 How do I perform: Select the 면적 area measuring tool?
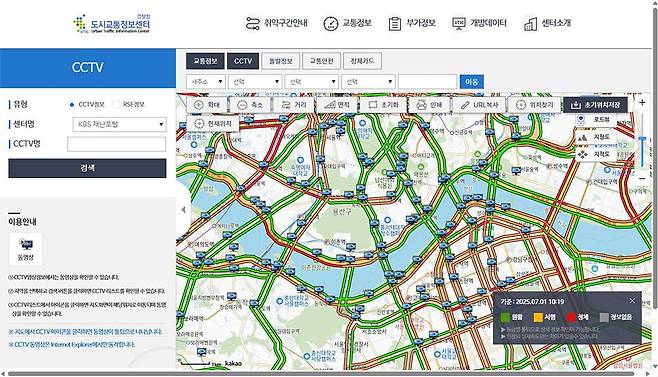tap(337, 105)
